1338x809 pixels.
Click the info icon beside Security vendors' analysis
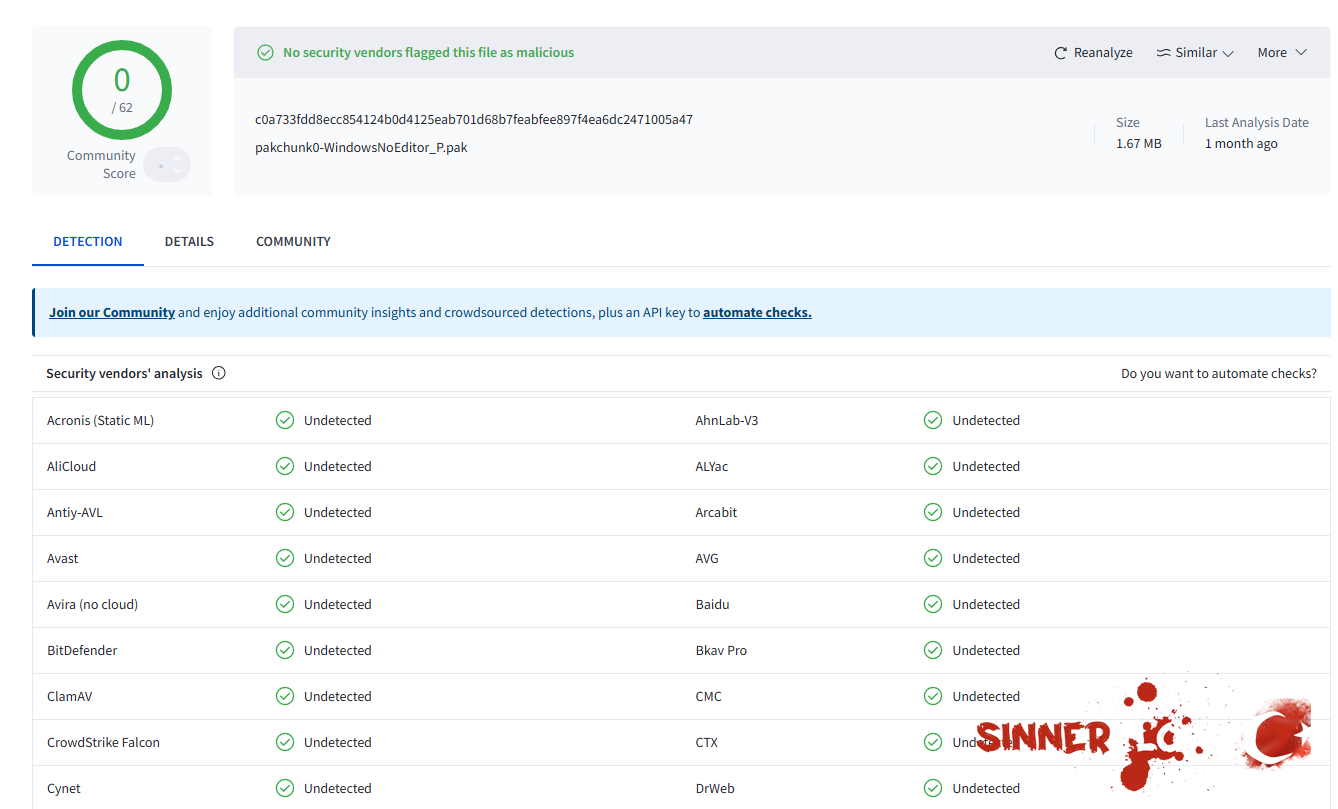[x=219, y=373]
